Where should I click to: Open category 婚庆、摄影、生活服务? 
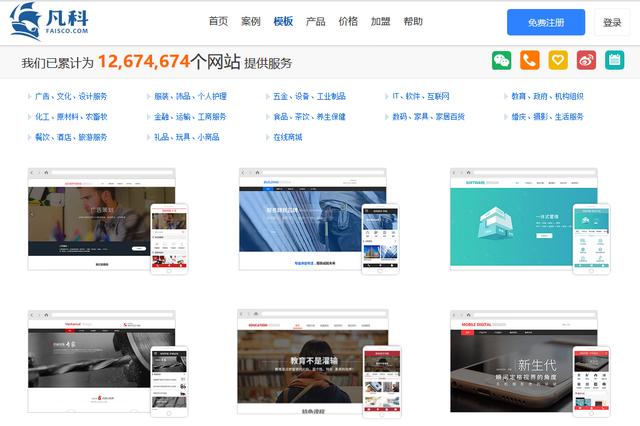[547, 117]
